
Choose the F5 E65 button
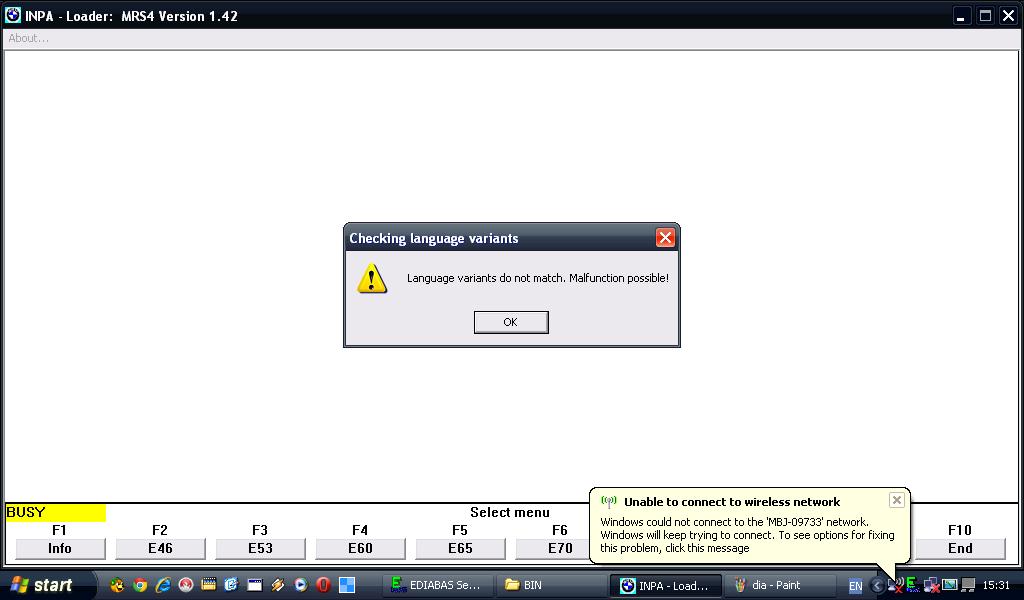460,548
